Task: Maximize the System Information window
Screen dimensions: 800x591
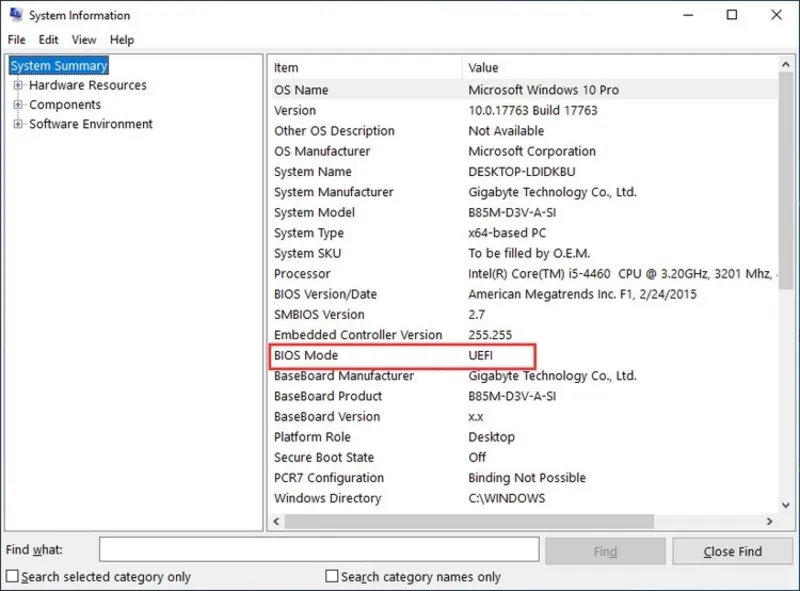Action: 732,15
